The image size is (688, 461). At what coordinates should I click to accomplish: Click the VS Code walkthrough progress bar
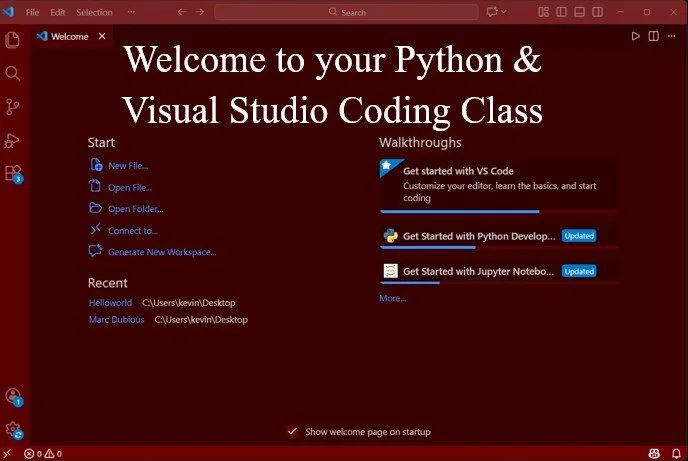[499, 212]
